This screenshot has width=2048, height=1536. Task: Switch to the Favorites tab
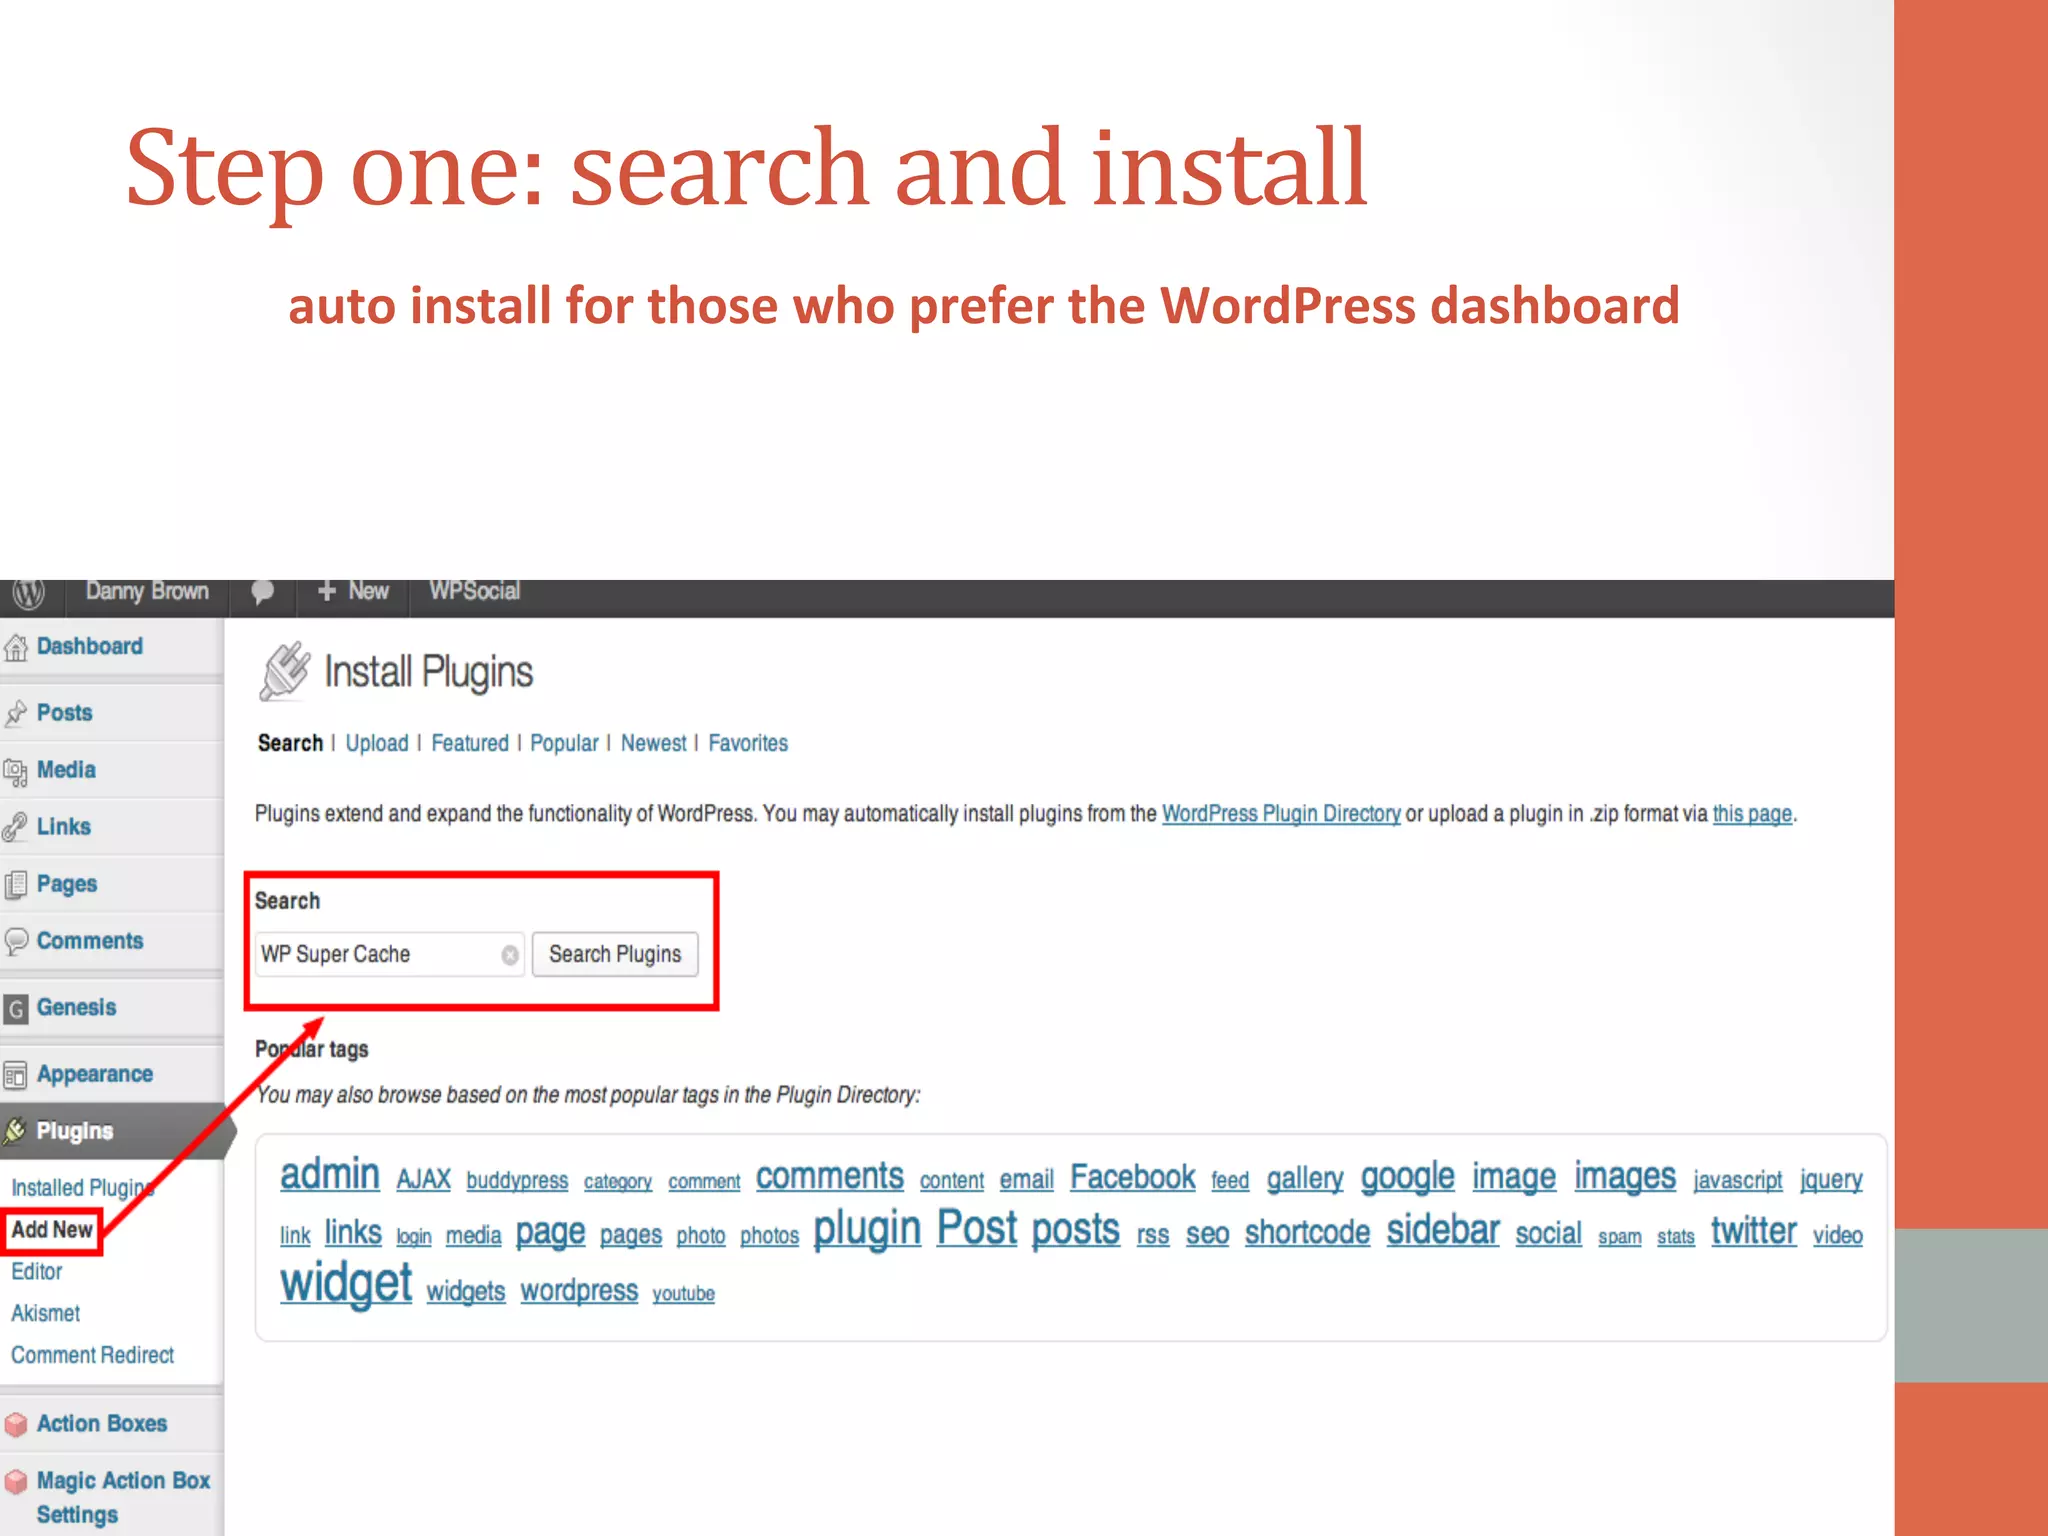748,743
